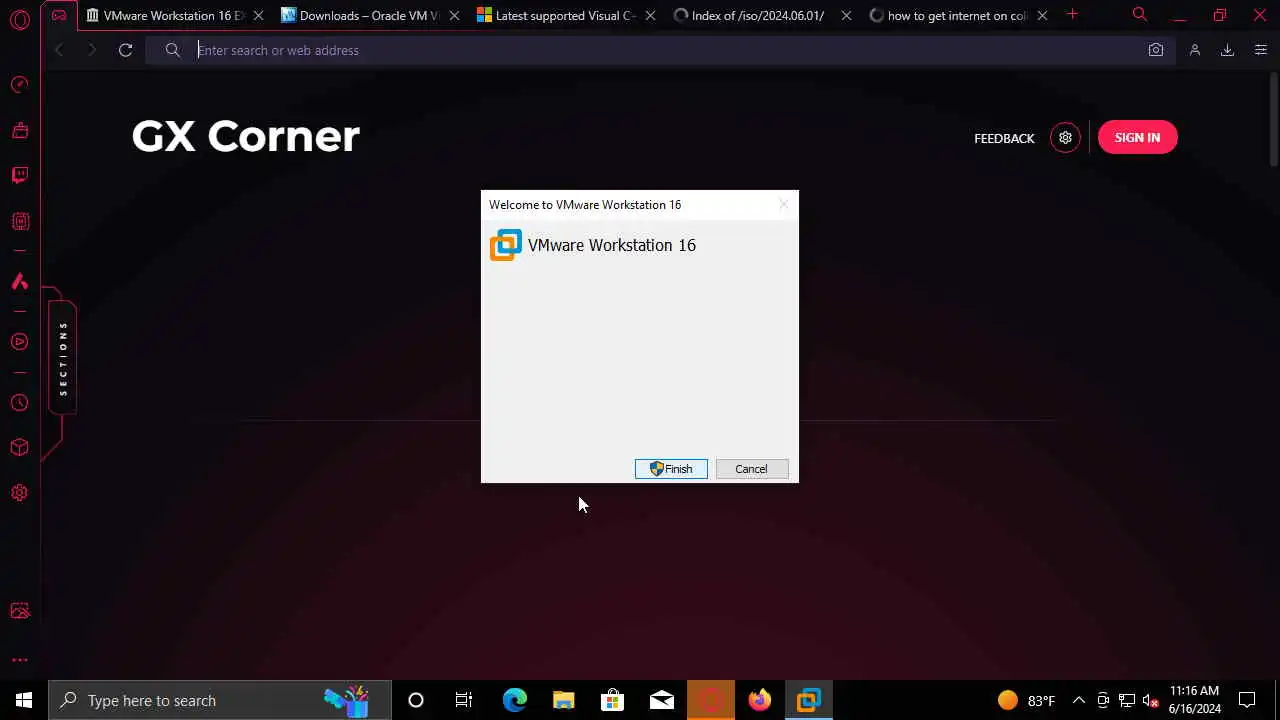Click the muted volume tray icon
1280x720 pixels.
pos(1151,700)
